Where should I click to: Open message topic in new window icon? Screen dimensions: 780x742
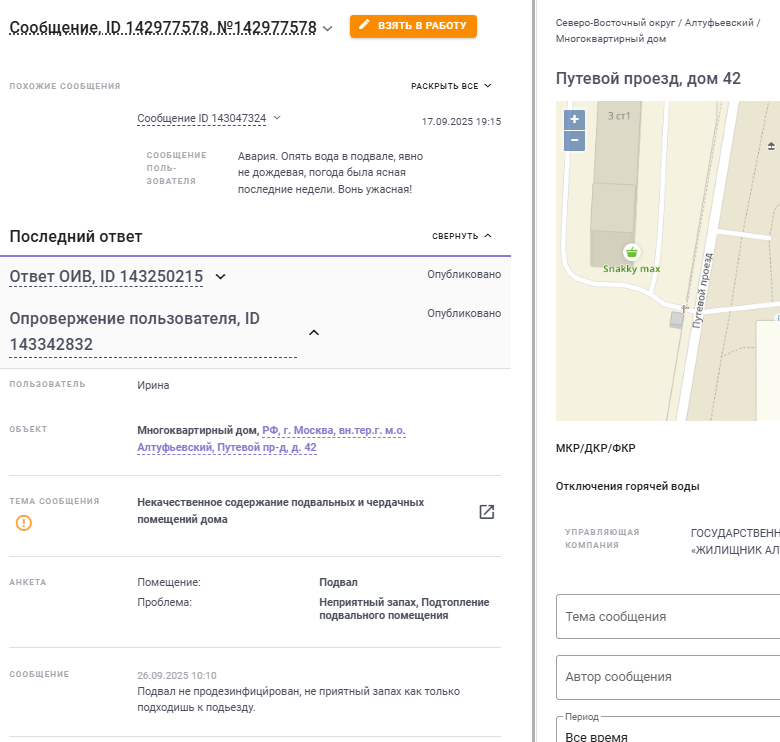tap(487, 512)
